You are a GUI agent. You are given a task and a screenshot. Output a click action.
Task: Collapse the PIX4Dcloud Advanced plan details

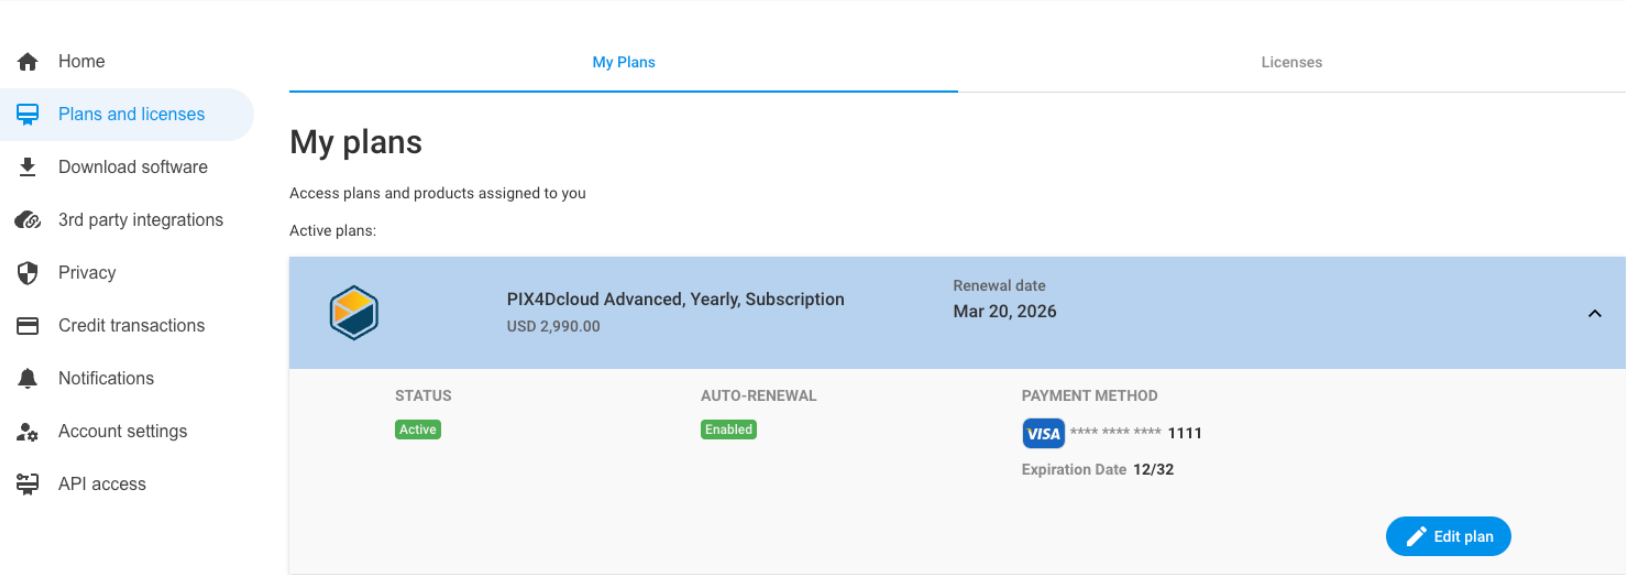[1595, 314]
